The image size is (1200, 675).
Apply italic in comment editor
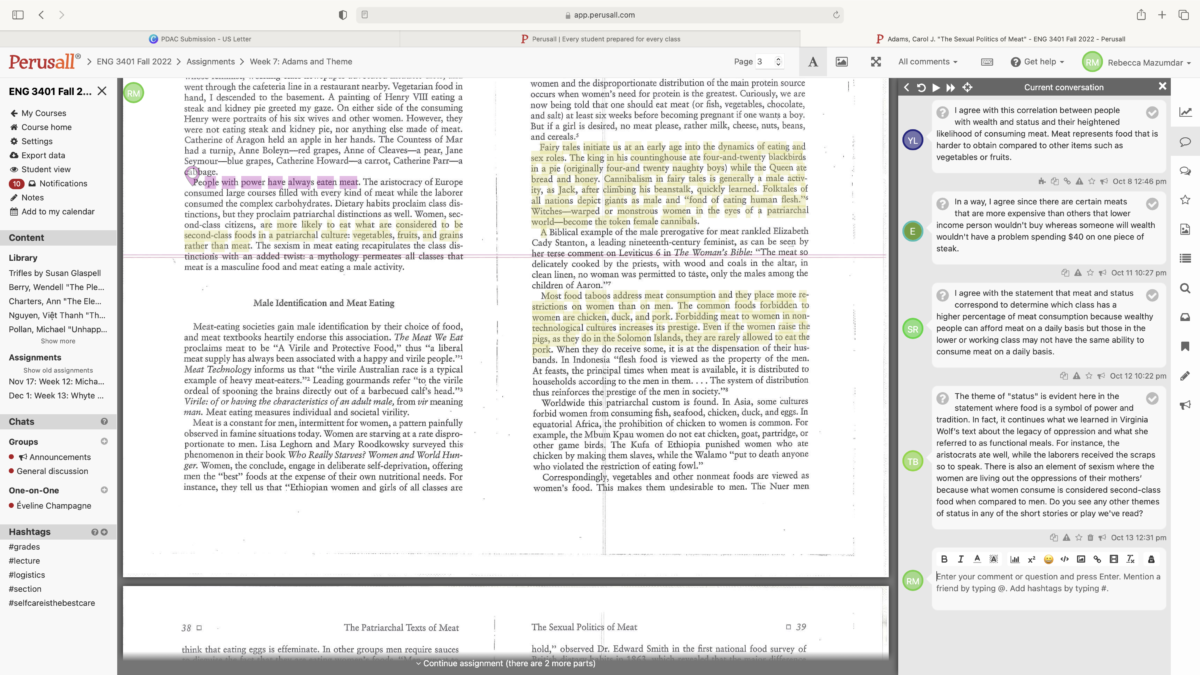pos(961,559)
